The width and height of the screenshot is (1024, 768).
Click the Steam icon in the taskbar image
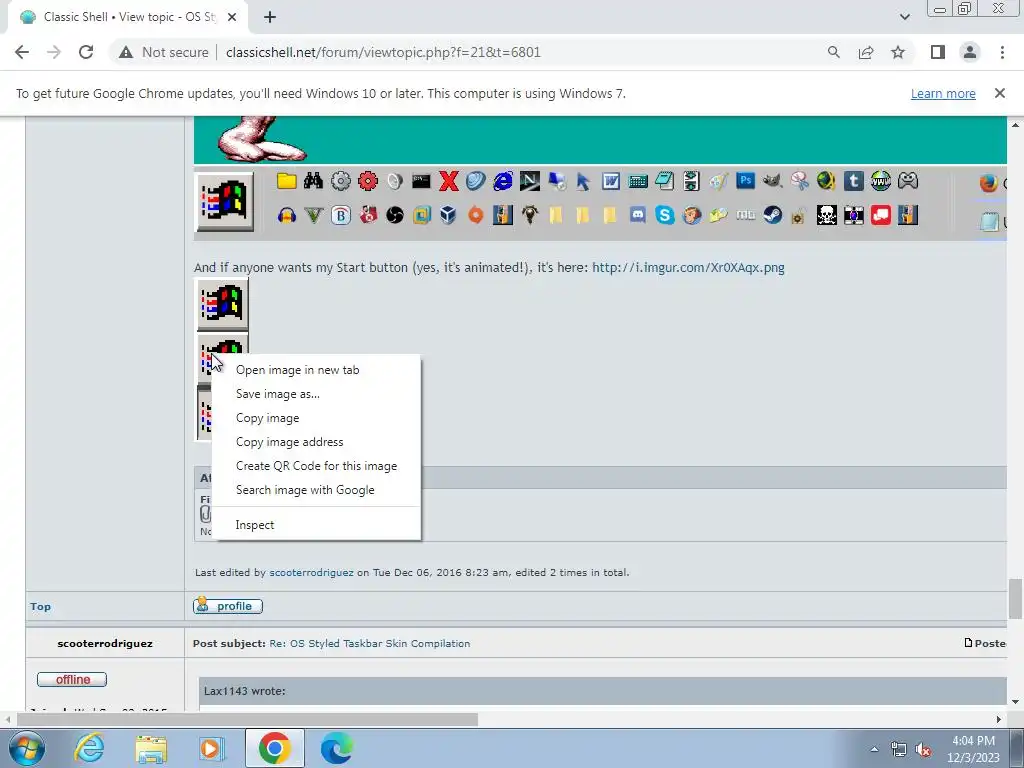773,215
